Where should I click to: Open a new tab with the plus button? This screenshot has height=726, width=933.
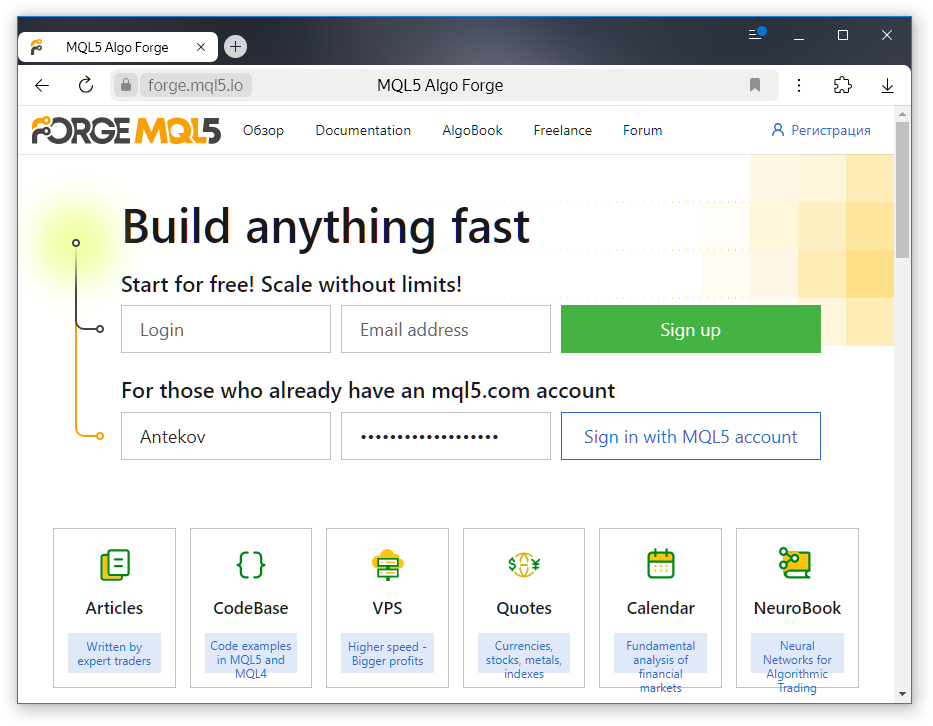pos(236,46)
